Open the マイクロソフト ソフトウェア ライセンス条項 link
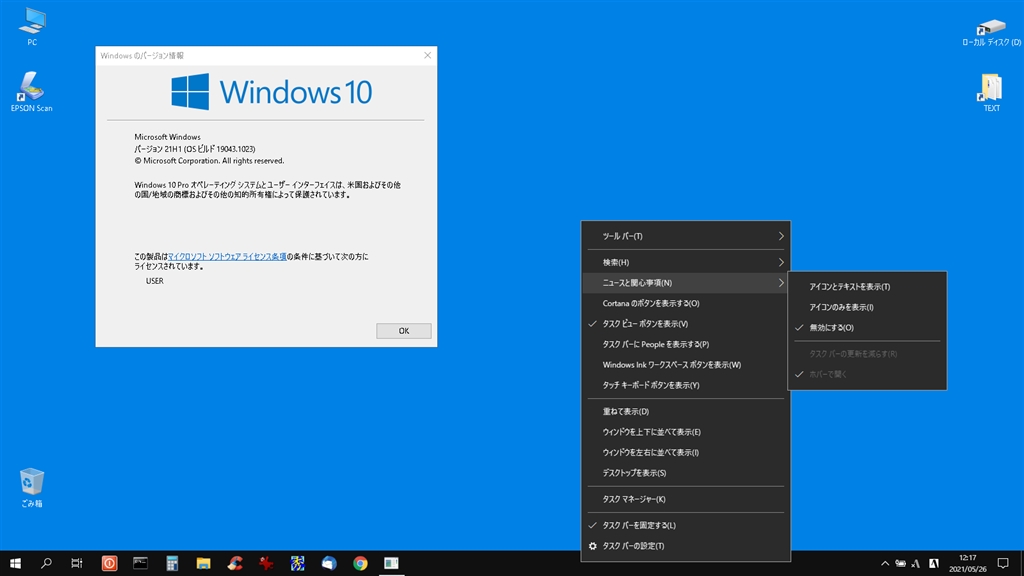1024x576 pixels. pos(227,257)
